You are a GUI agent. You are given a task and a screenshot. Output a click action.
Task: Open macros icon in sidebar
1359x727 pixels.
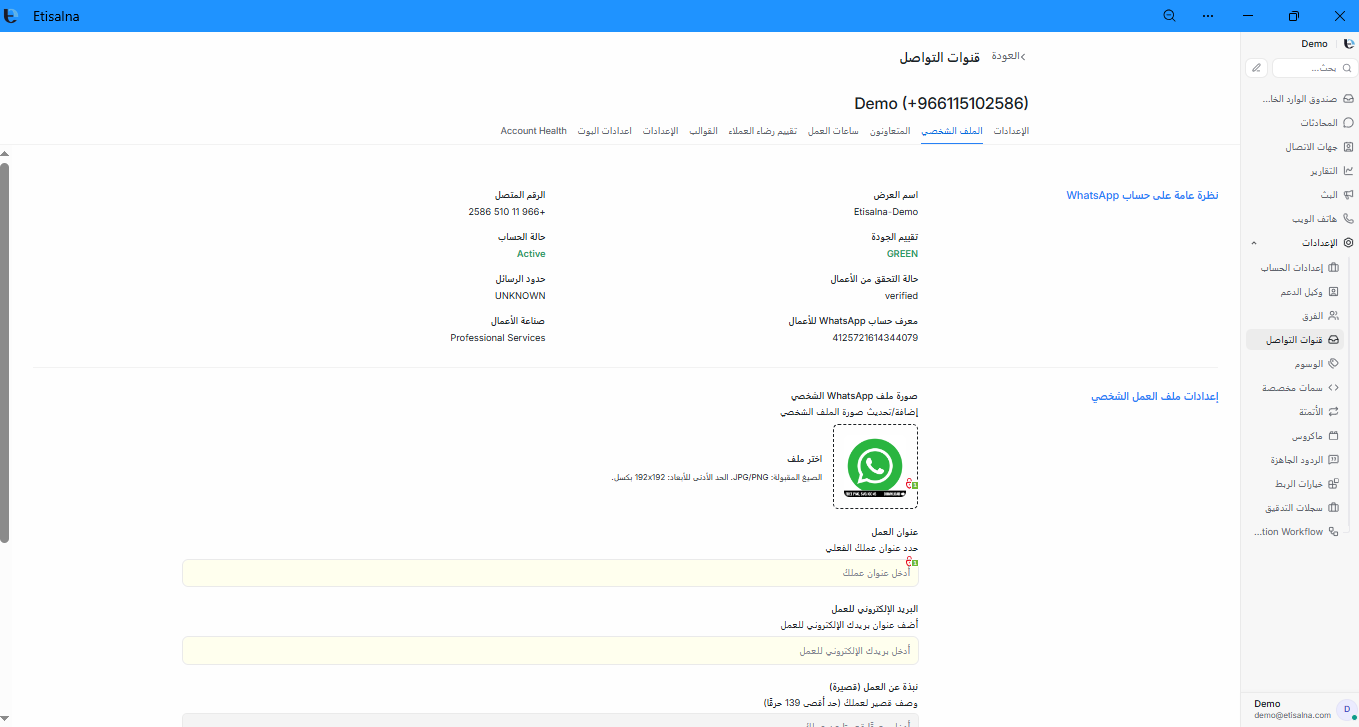[x=1333, y=436]
